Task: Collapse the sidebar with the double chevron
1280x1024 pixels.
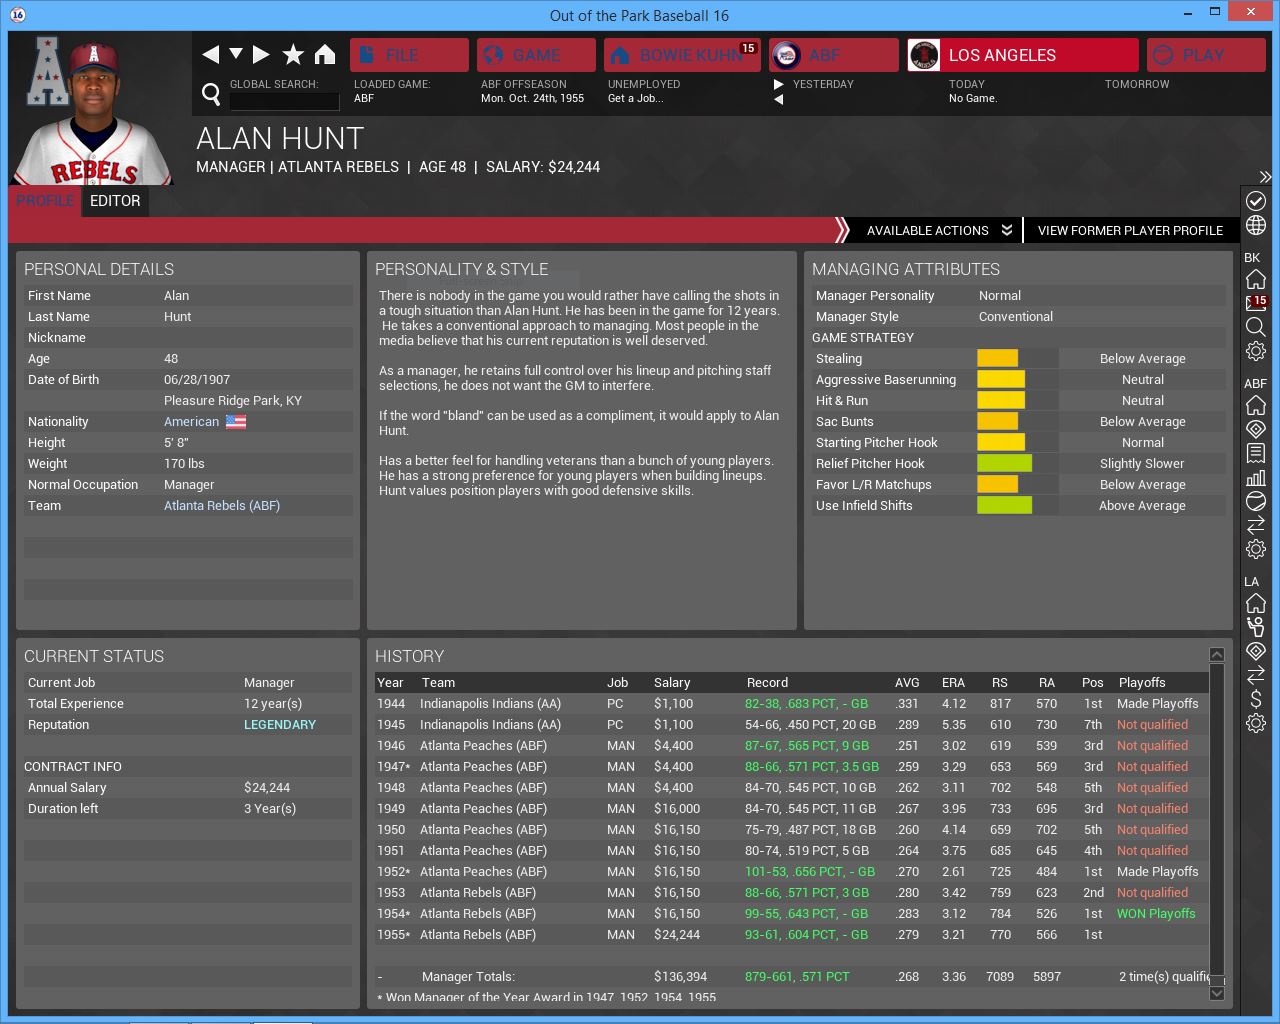Action: click(1265, 177)
